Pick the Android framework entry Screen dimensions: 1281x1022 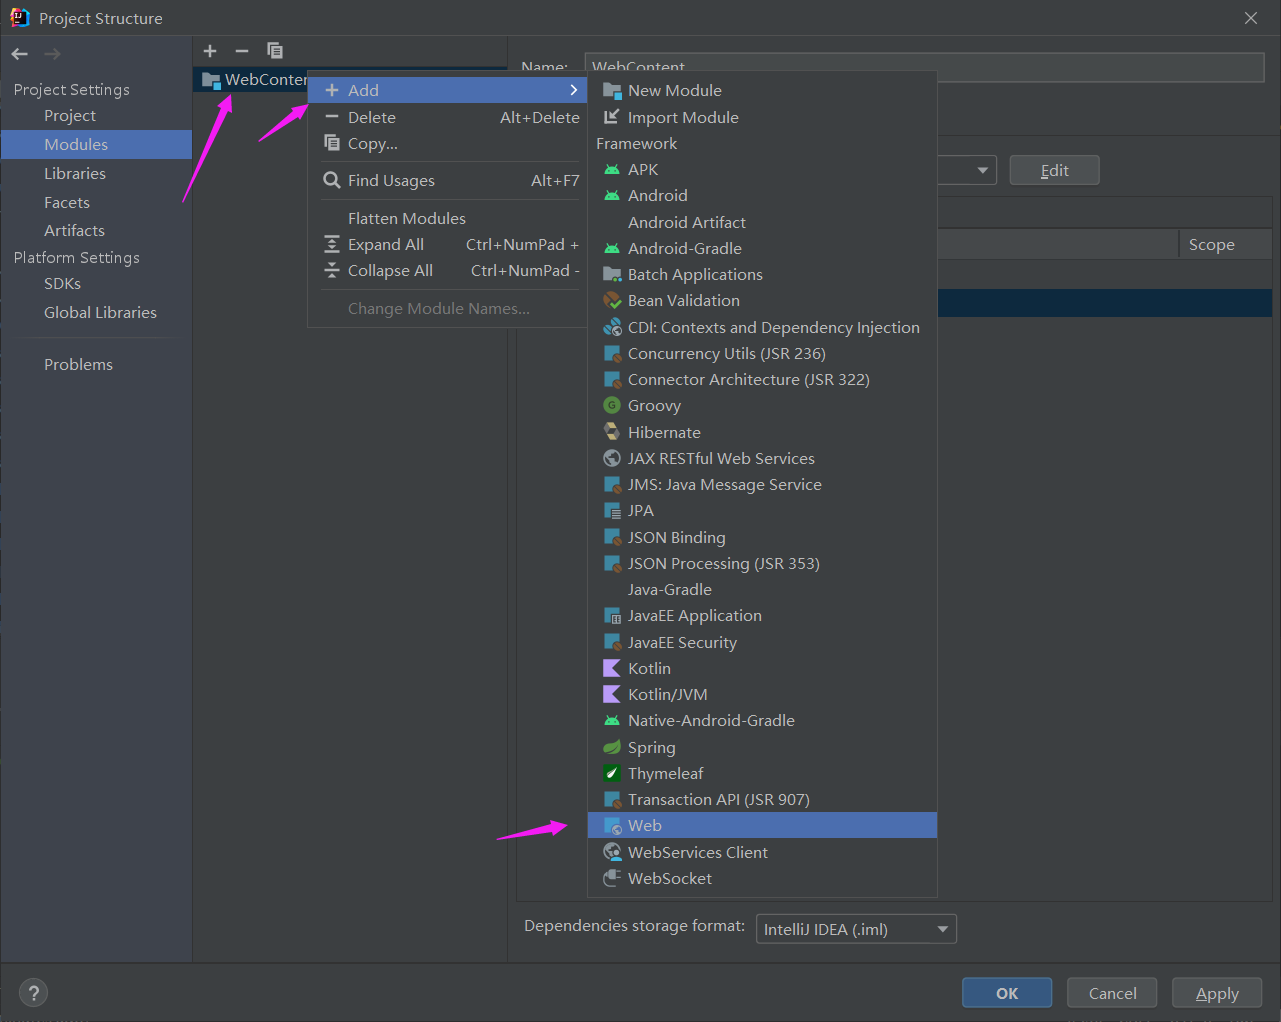pyautogui.click(x=762, y=196)
